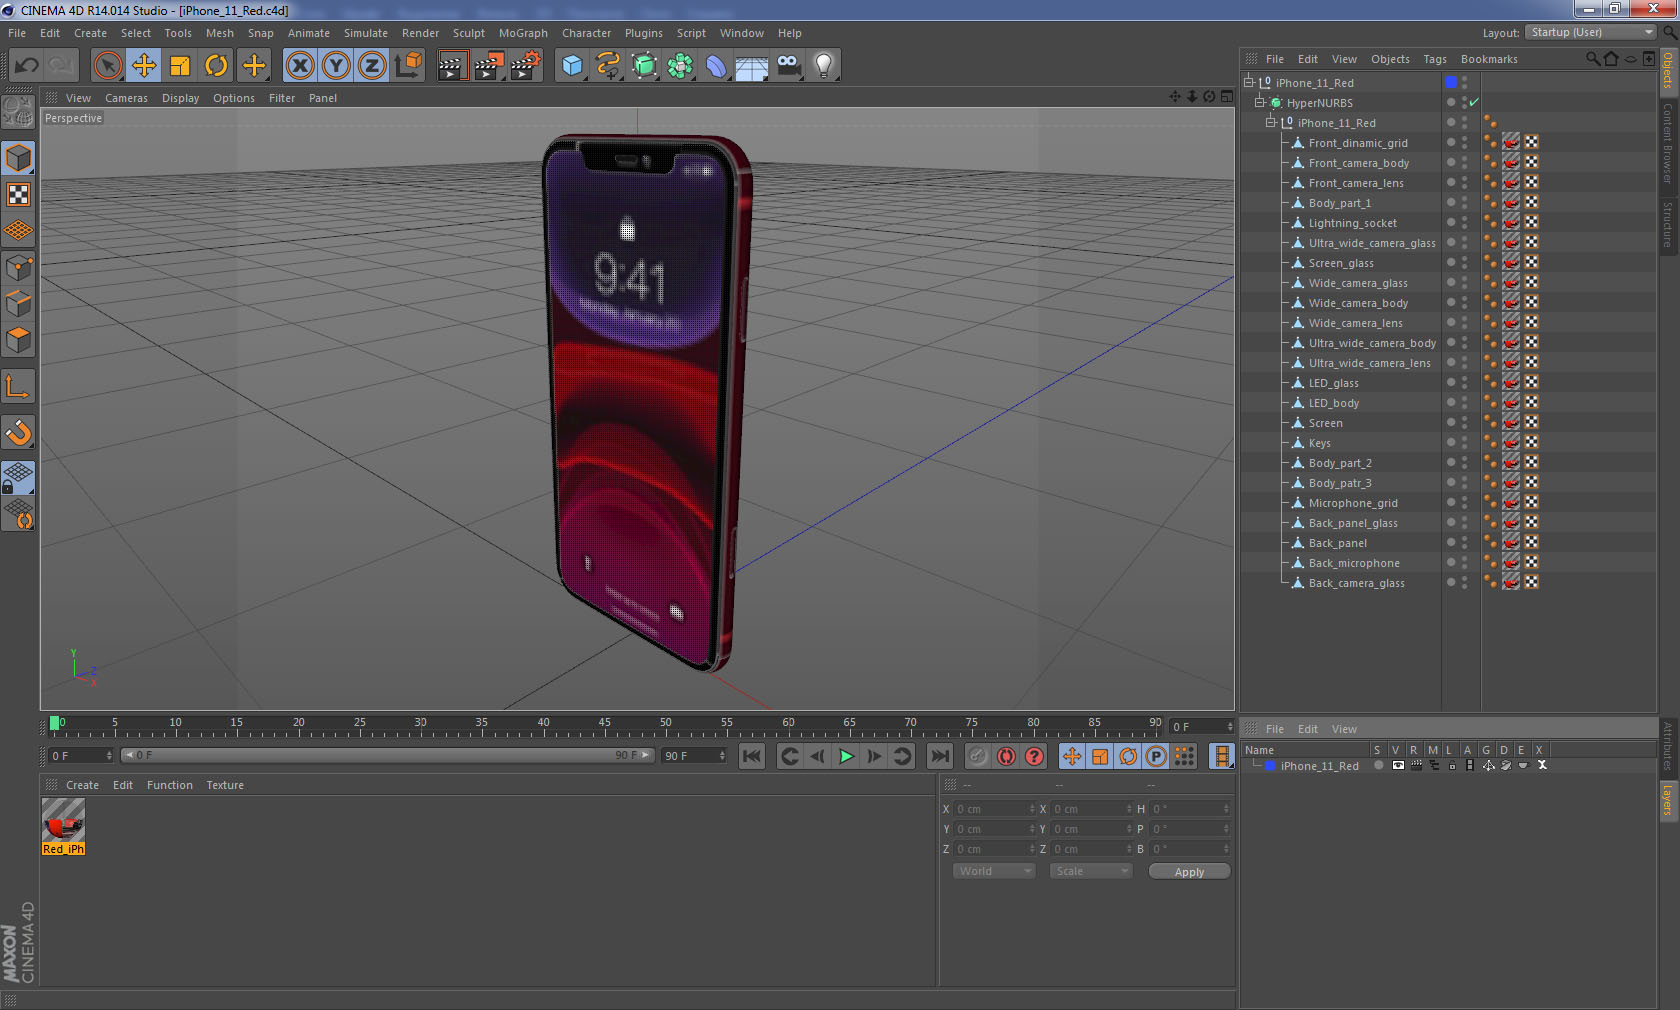Toggle X axis lock
This screenshot has width=1680, height=1010.
(x=299, y=66)
